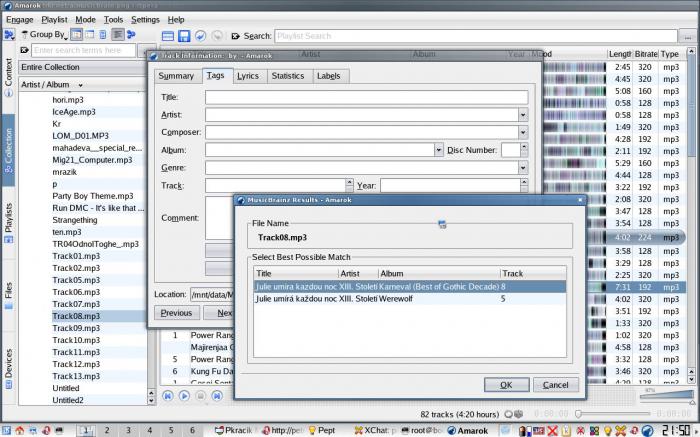Viewport: 700px width, 437px height.
Task: Open the Devices sidebar panel
Action: tap(8, 369)
